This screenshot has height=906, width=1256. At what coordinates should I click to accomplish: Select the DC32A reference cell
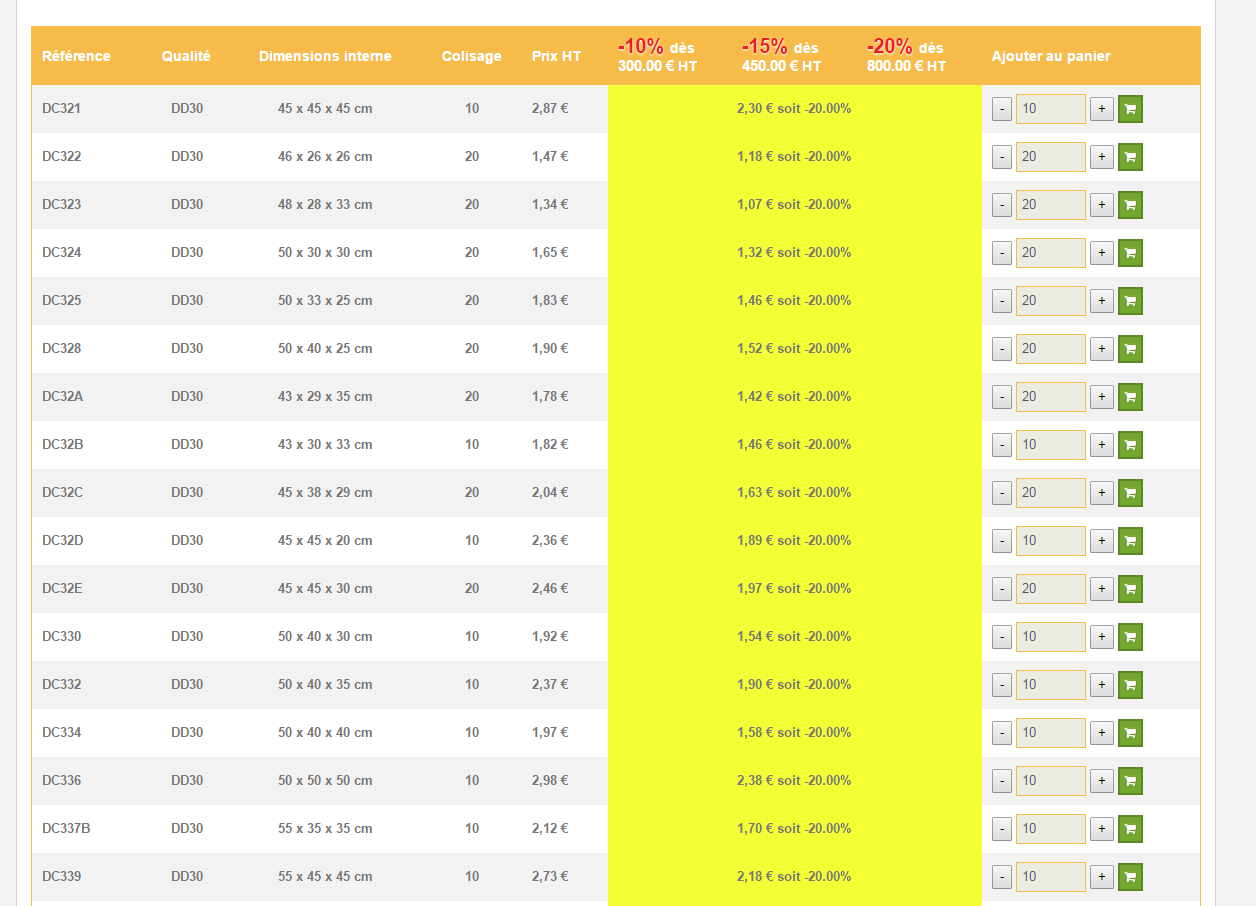pyautogui.click(x=63, y=397)
